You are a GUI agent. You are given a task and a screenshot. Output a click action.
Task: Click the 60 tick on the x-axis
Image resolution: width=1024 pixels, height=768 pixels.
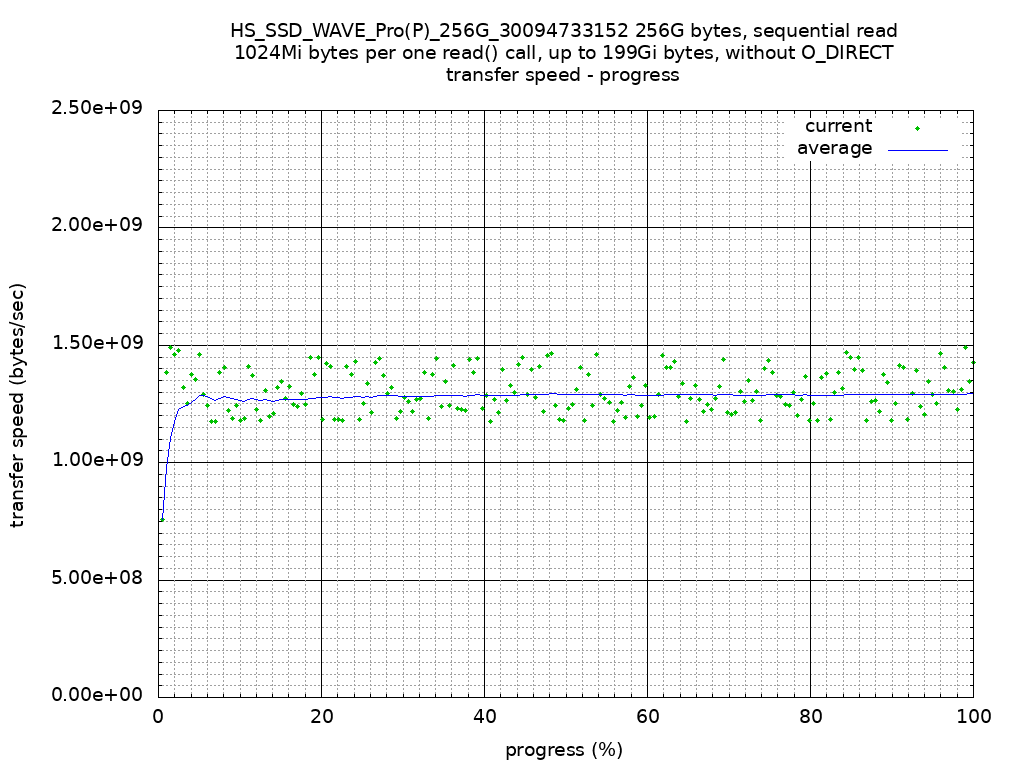click(x=647, y=716)
